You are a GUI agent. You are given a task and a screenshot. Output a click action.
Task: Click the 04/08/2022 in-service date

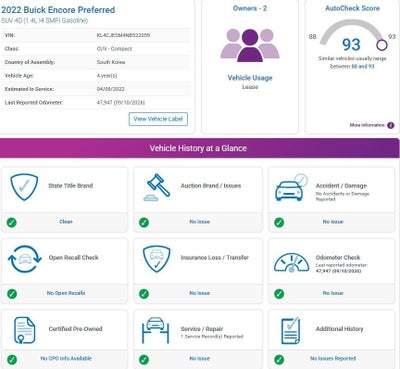click(111, 89)
